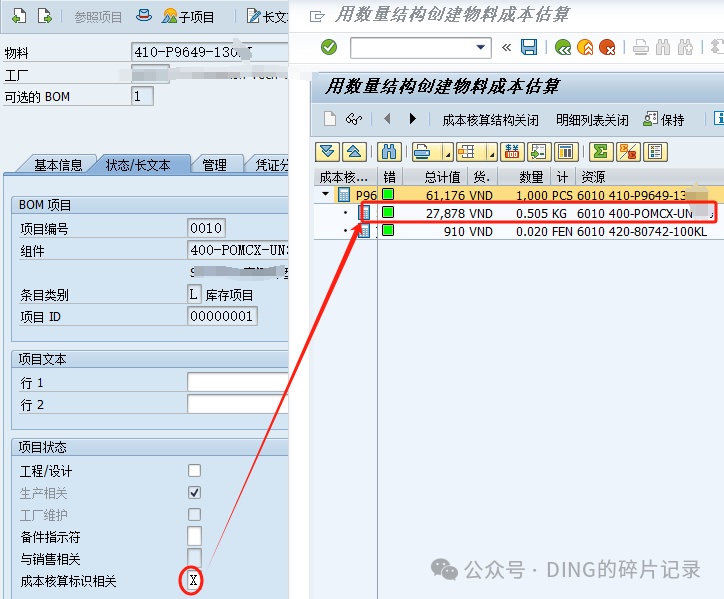Click the 项目 ID field 00000001
The width and height of the screenshot is (724, 599).
click(x=222, y=316)
